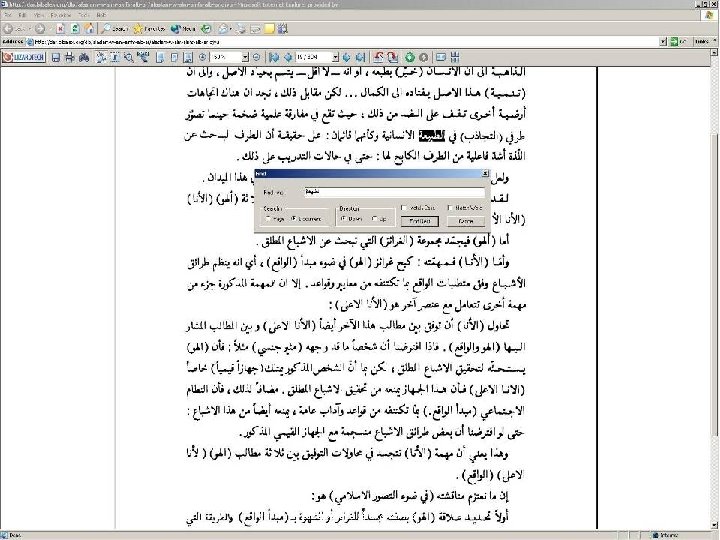Go to previous page arrow
Image resolution: width=720 pixels, height=540 pixels.
(288, 57)
